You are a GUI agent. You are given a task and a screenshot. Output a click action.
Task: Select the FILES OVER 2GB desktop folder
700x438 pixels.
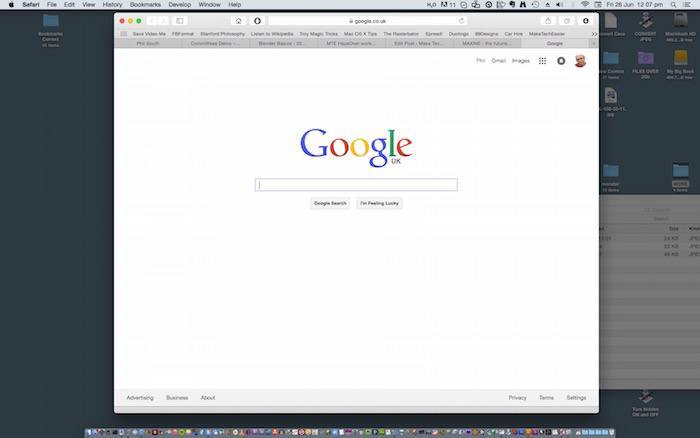tap(645, 65)
